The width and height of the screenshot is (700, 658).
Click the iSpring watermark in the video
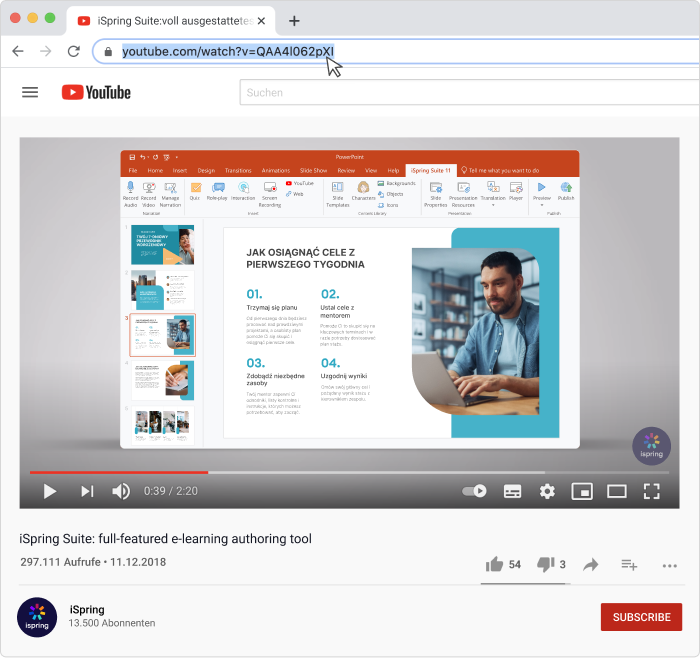[651, 446]
